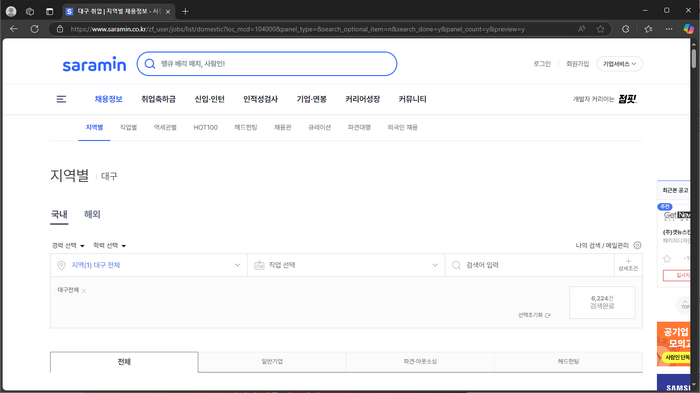The image size is (700, 393).
Task: Open the 인적성검사 menu
Action: click(x=260, y=99)
